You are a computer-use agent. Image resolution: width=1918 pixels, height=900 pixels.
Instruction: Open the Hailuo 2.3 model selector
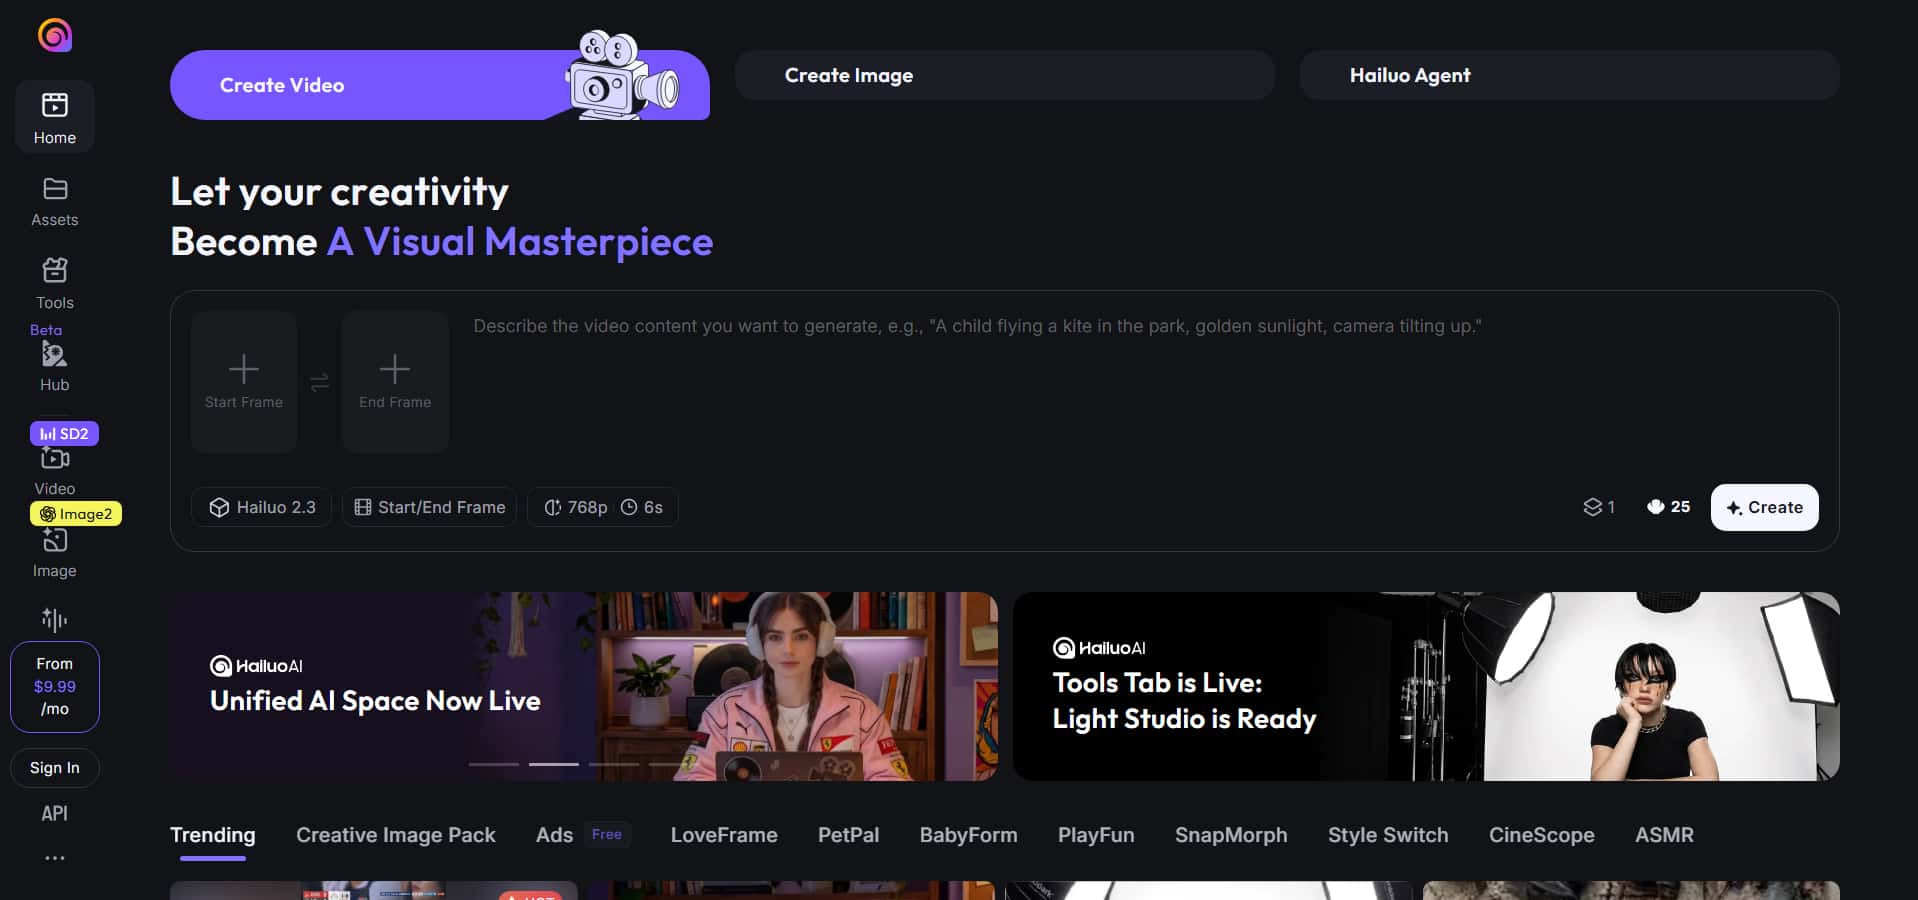click(x=262, y=507)
